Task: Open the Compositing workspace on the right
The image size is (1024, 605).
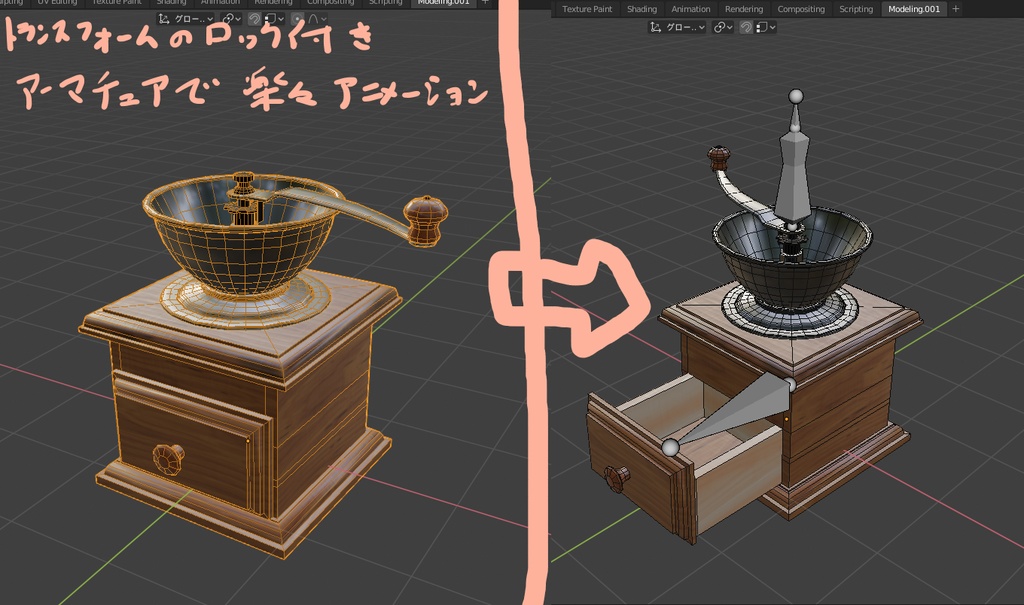Action: tap(801, 9)
